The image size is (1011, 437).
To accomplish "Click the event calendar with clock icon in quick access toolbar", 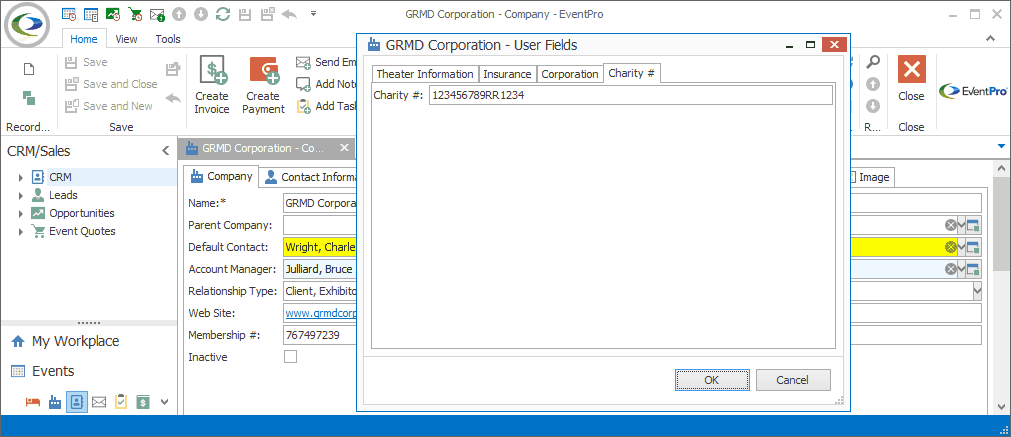I will pyautogui.click(x=69, y=14).
